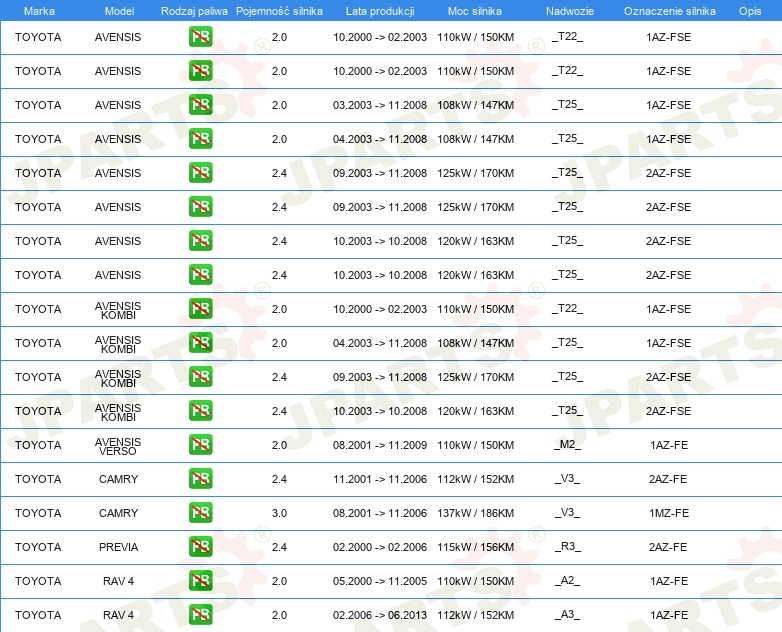Screen dimensions: 782x632
Task: Click the fuel icon for RAV 4 _A2_
Action: tap(200, 580)
